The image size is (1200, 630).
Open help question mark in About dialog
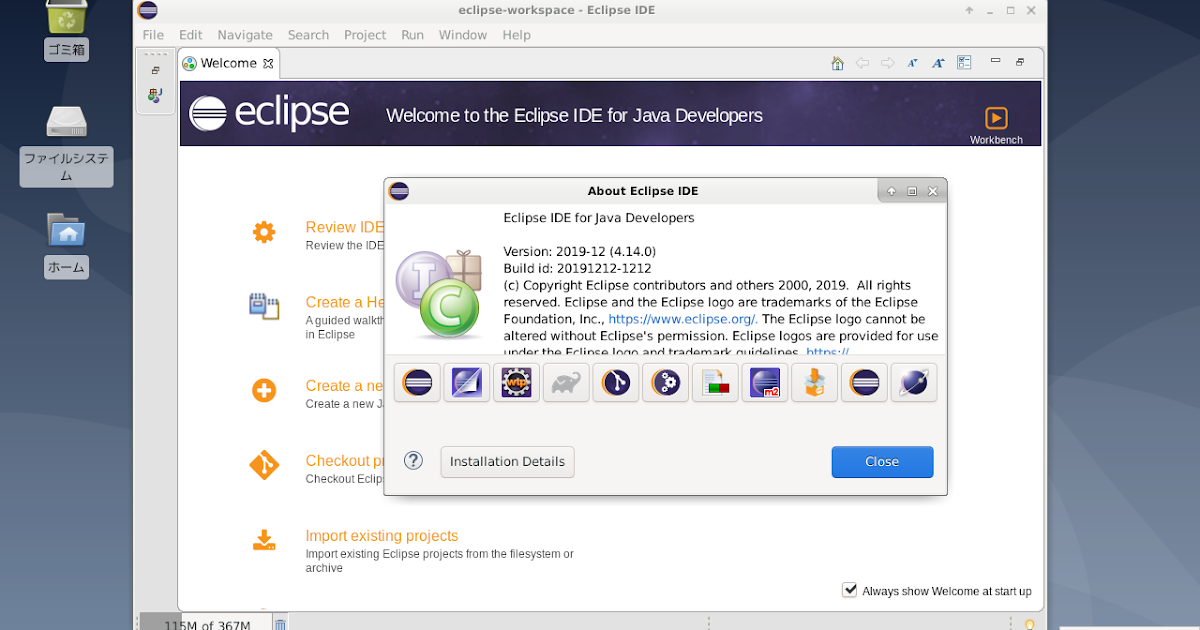tap(413, 461)
